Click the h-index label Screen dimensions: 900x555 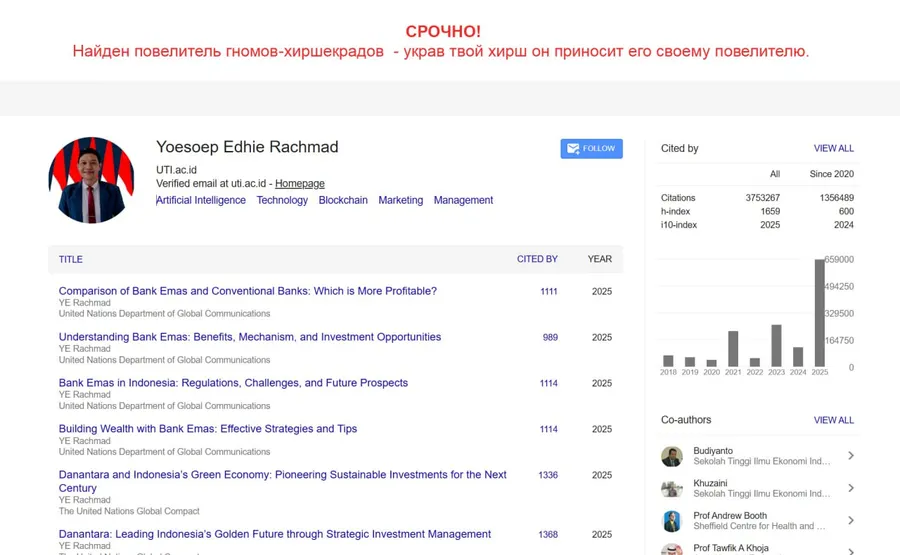coord(675,211)
